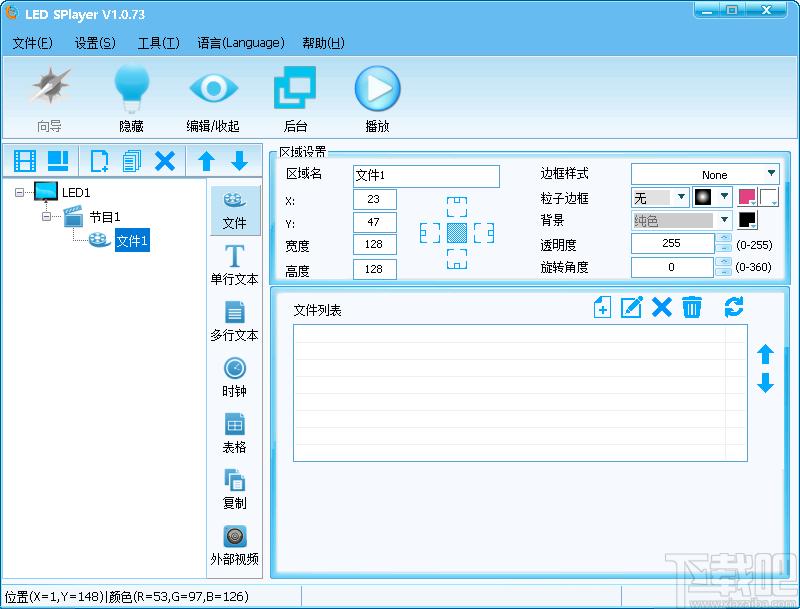Click the 高度 height field

click(374, 269)
